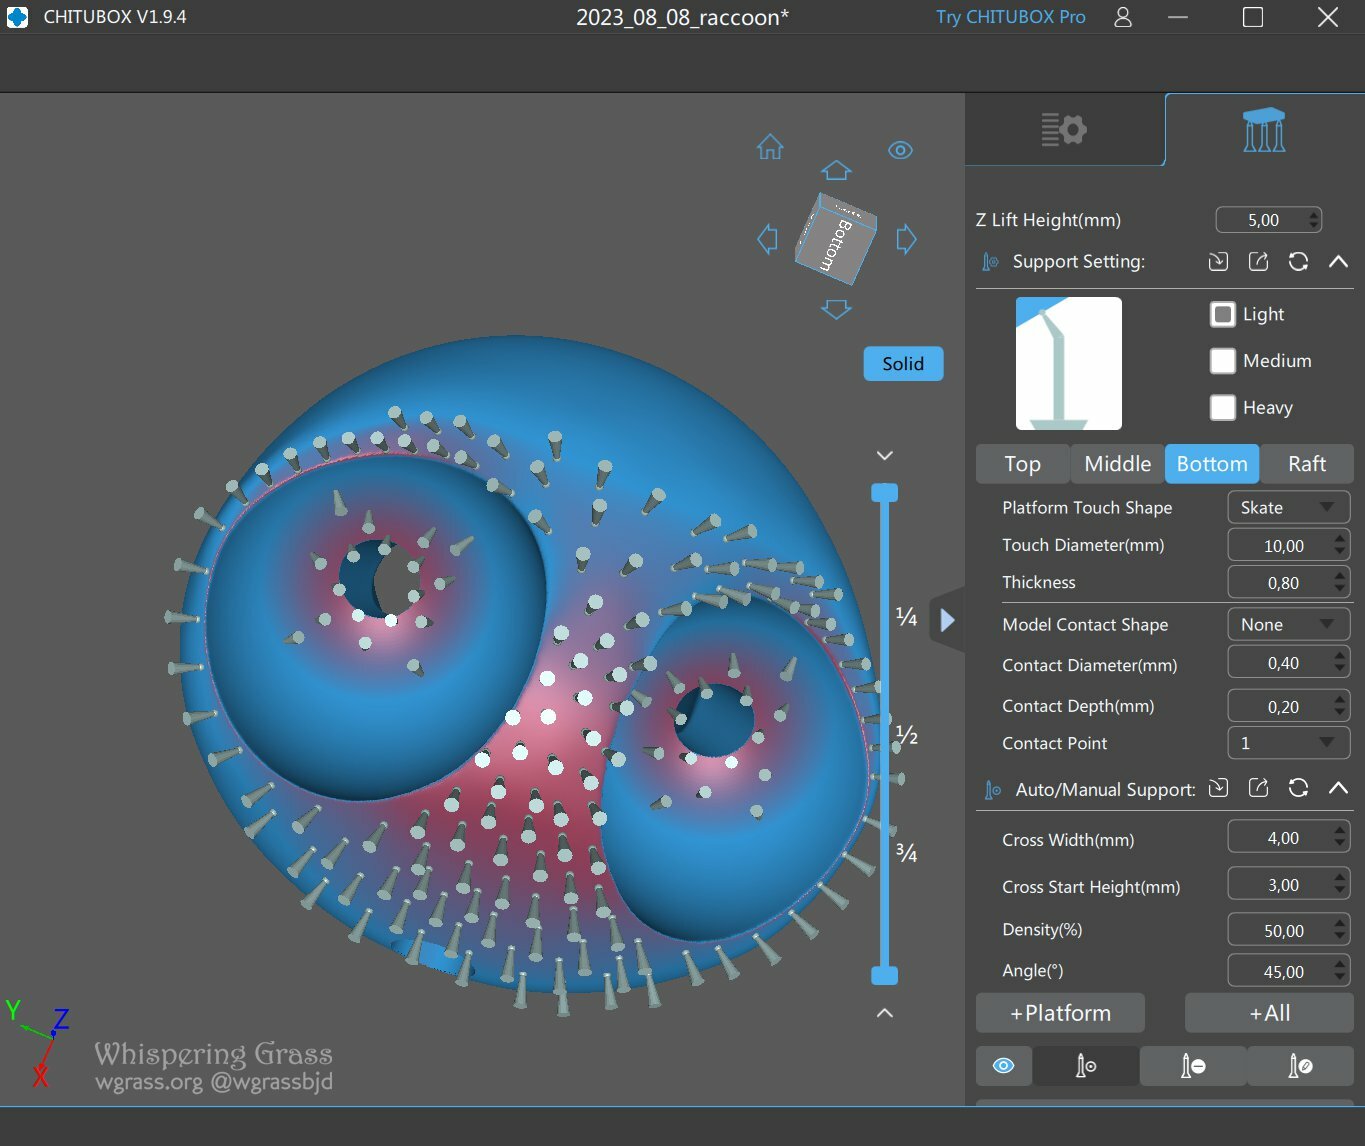
Task: Rotate view with left arrow
Action: coord(768,239)
